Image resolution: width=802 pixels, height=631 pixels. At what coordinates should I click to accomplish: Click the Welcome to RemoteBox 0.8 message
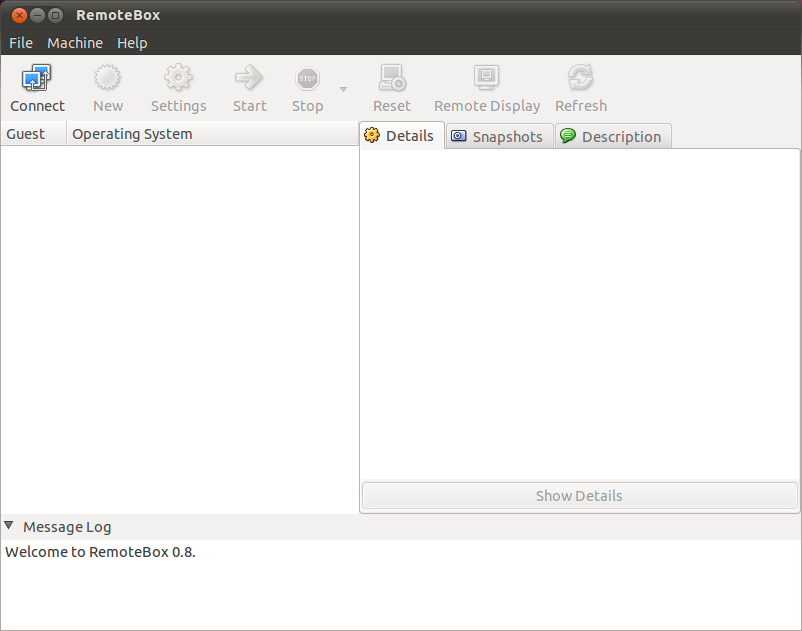click(x=100, y=552)
